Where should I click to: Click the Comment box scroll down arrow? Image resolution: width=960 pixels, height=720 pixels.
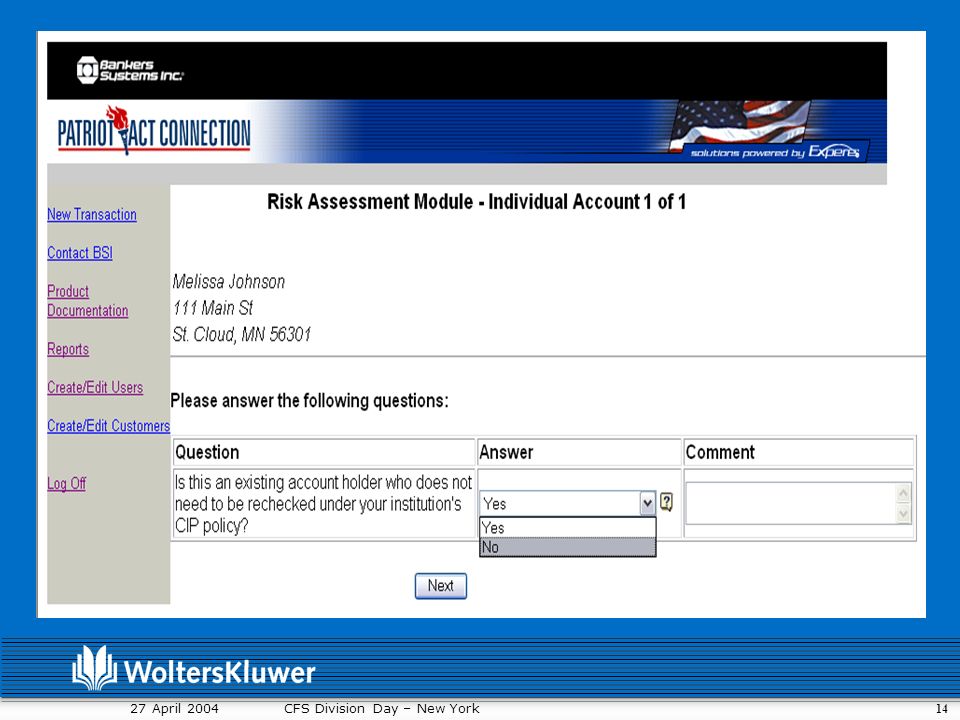903,514
